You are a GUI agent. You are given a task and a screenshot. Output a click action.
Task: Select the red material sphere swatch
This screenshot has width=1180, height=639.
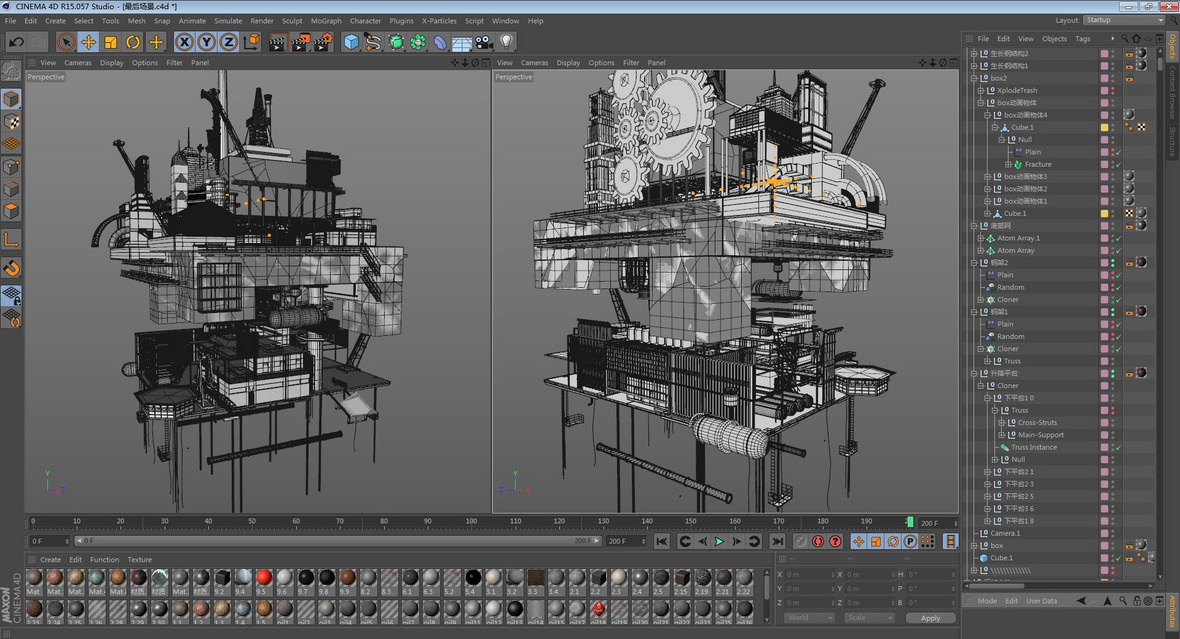click(x=263, y=578)
